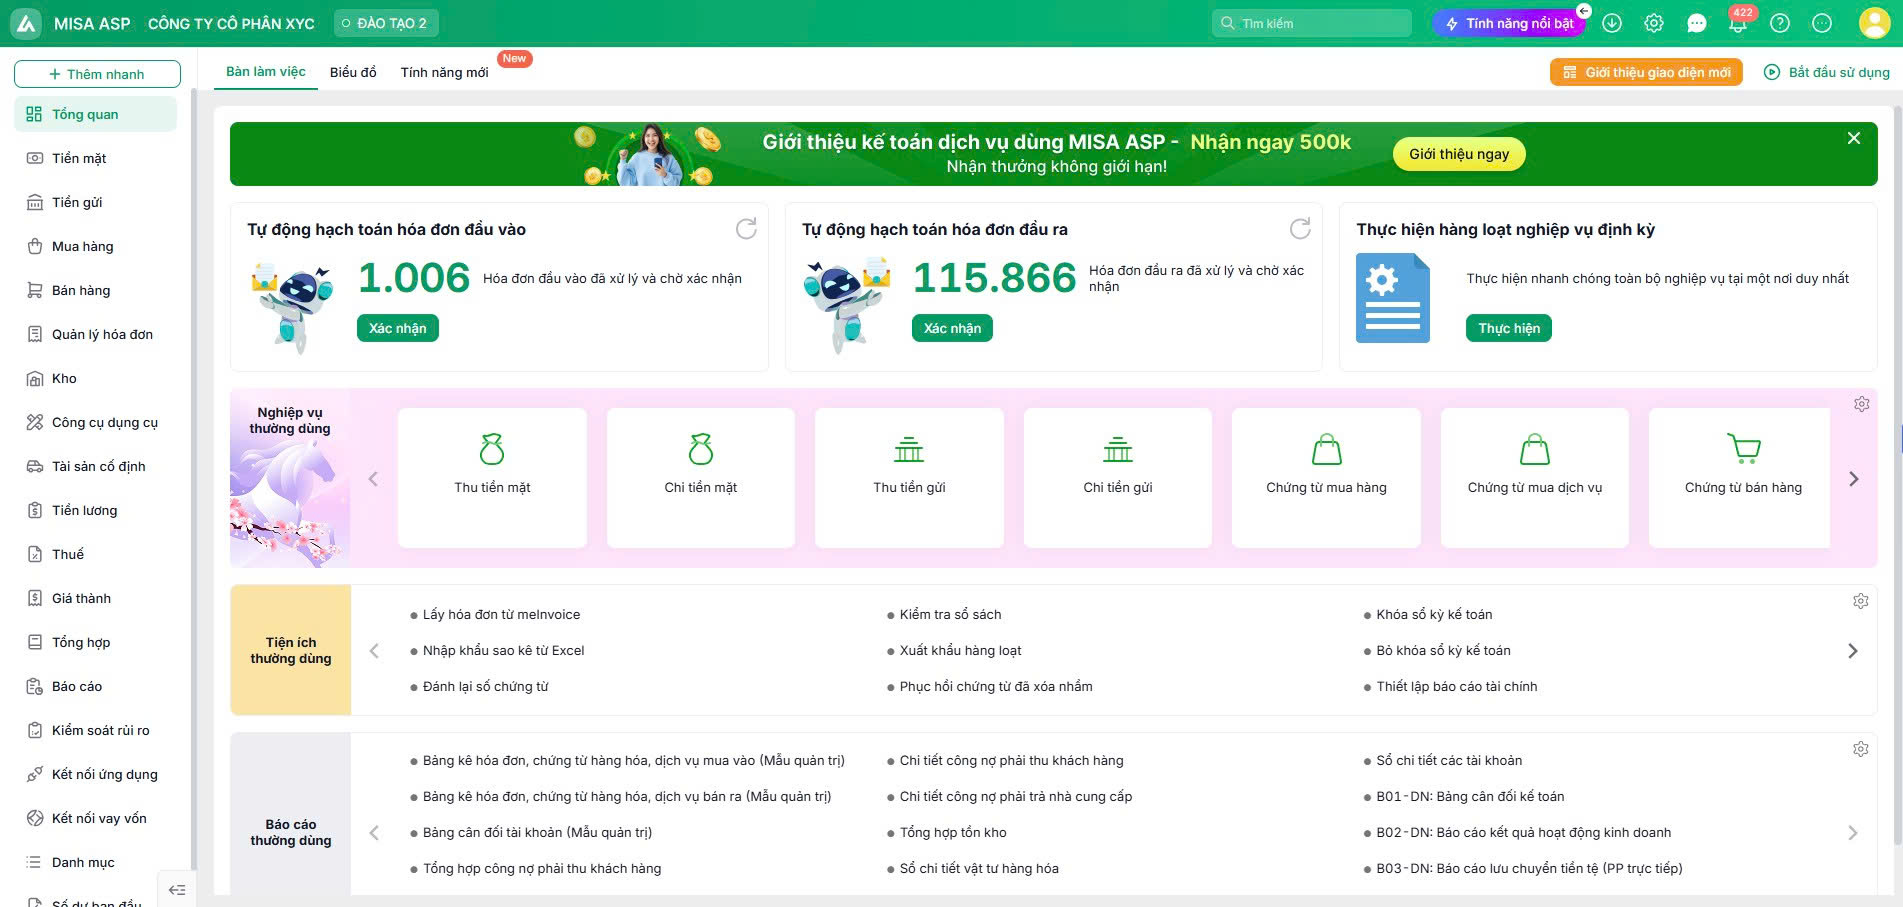Open the chat messages icon

tap(1696, 23)
